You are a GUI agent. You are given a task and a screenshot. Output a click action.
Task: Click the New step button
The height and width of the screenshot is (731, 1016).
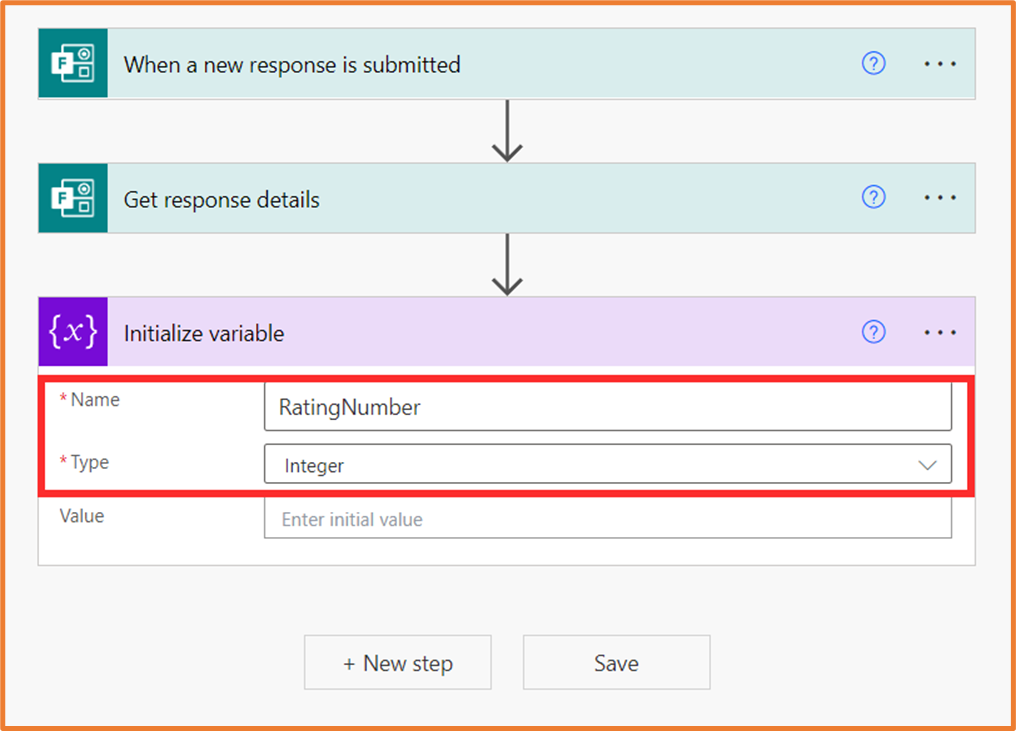(397, 662)
